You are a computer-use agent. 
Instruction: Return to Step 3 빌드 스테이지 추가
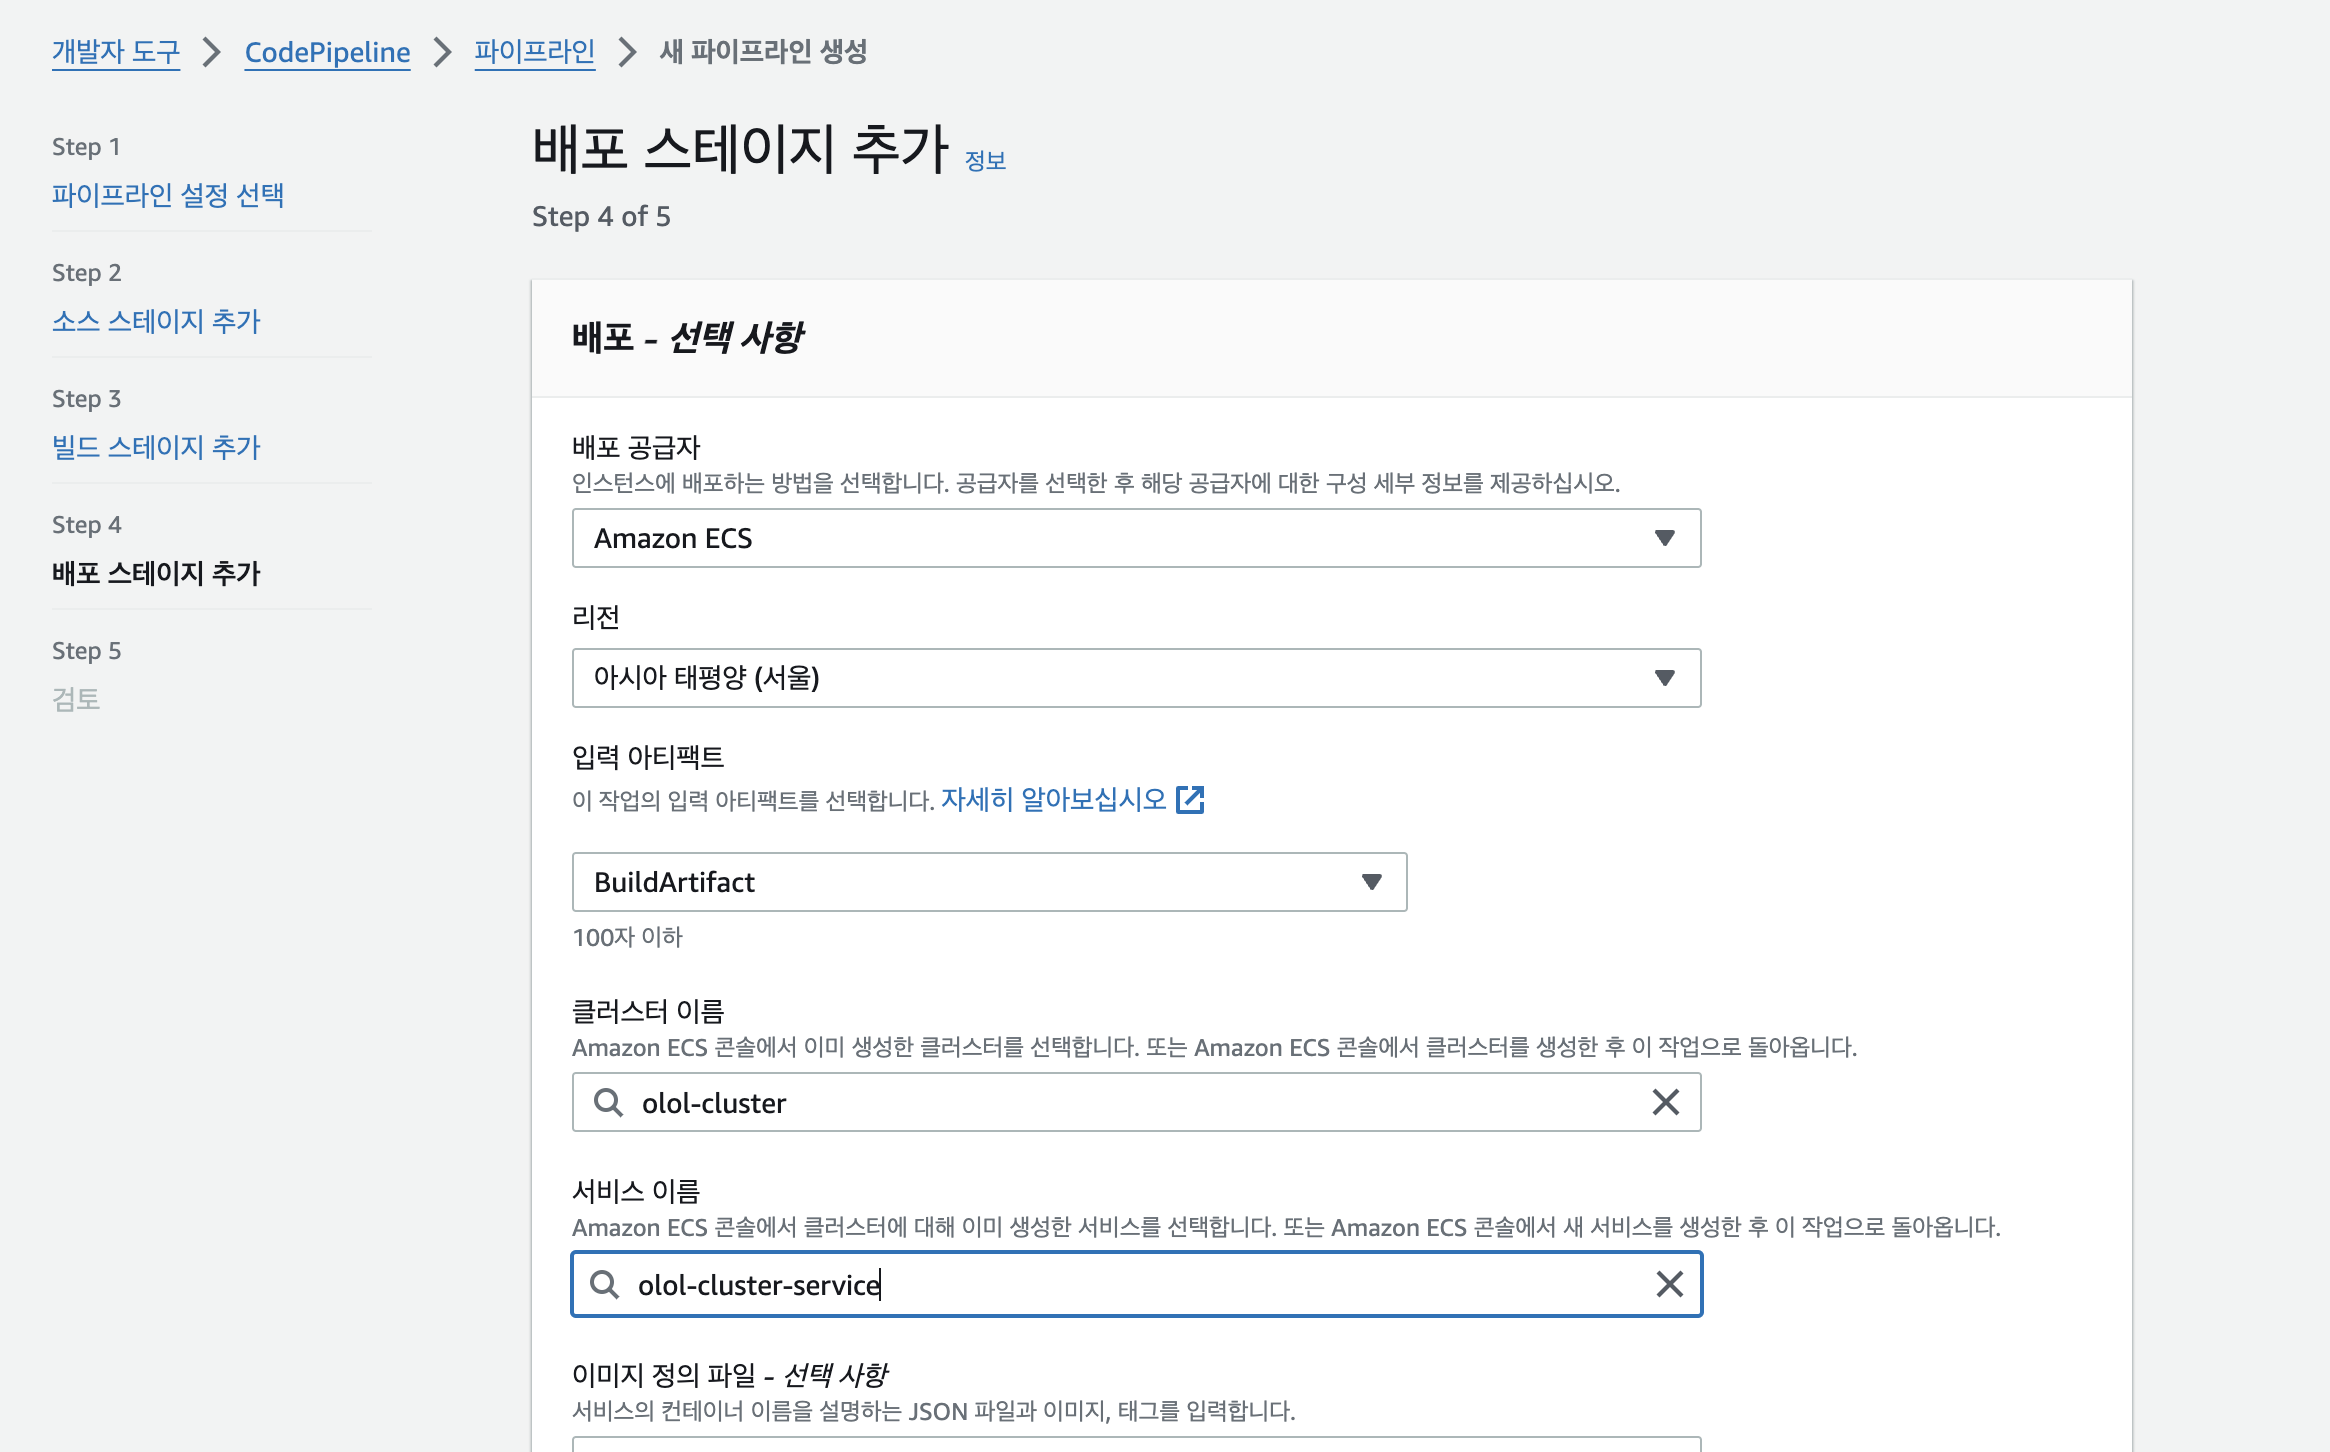pos(156,447)
